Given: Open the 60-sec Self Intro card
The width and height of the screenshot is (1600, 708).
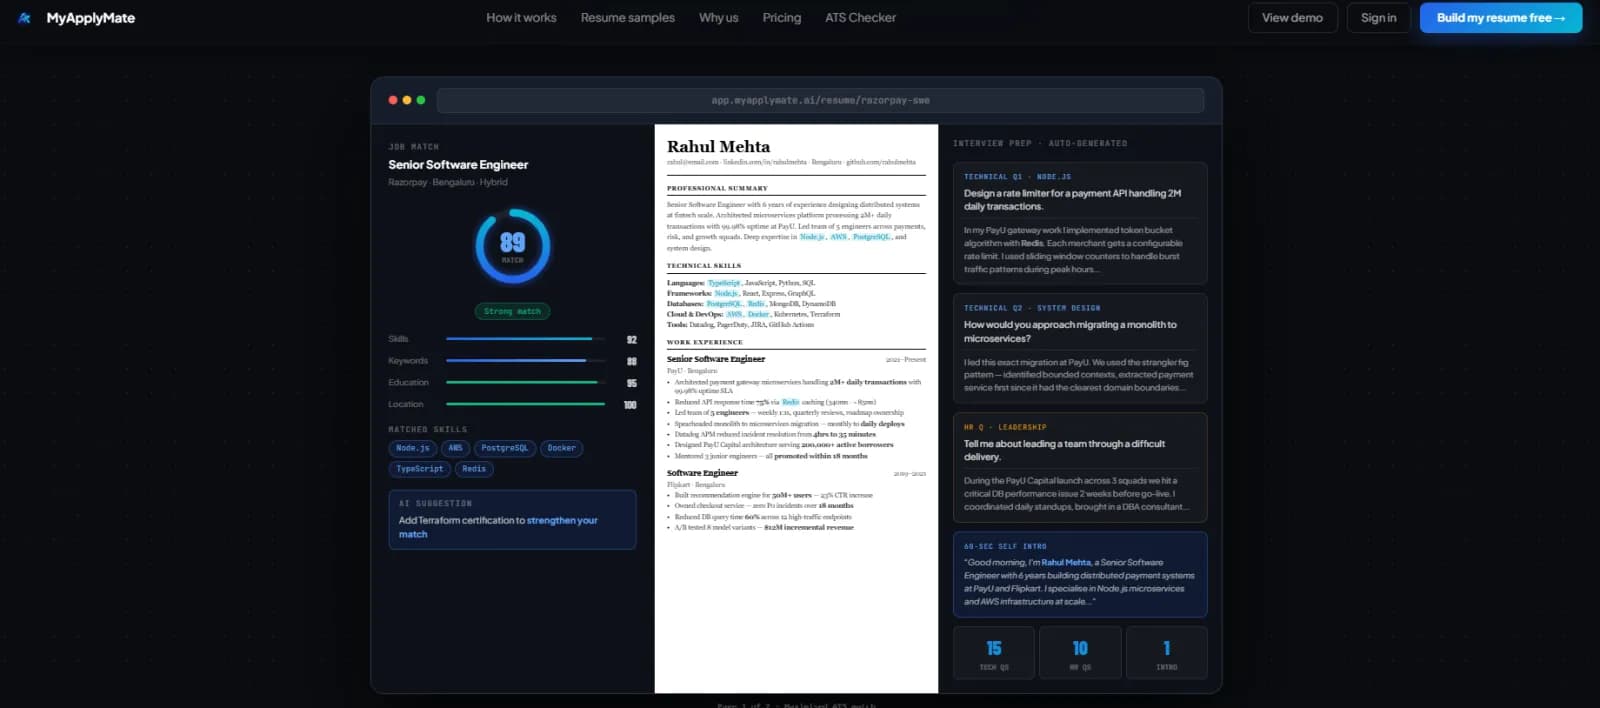Looking at the screenshot, I should [x=1080, y=574].
